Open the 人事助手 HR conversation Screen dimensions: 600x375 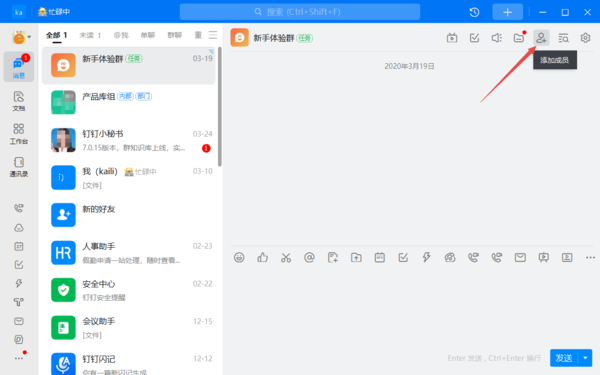click(x=129, y=253)
